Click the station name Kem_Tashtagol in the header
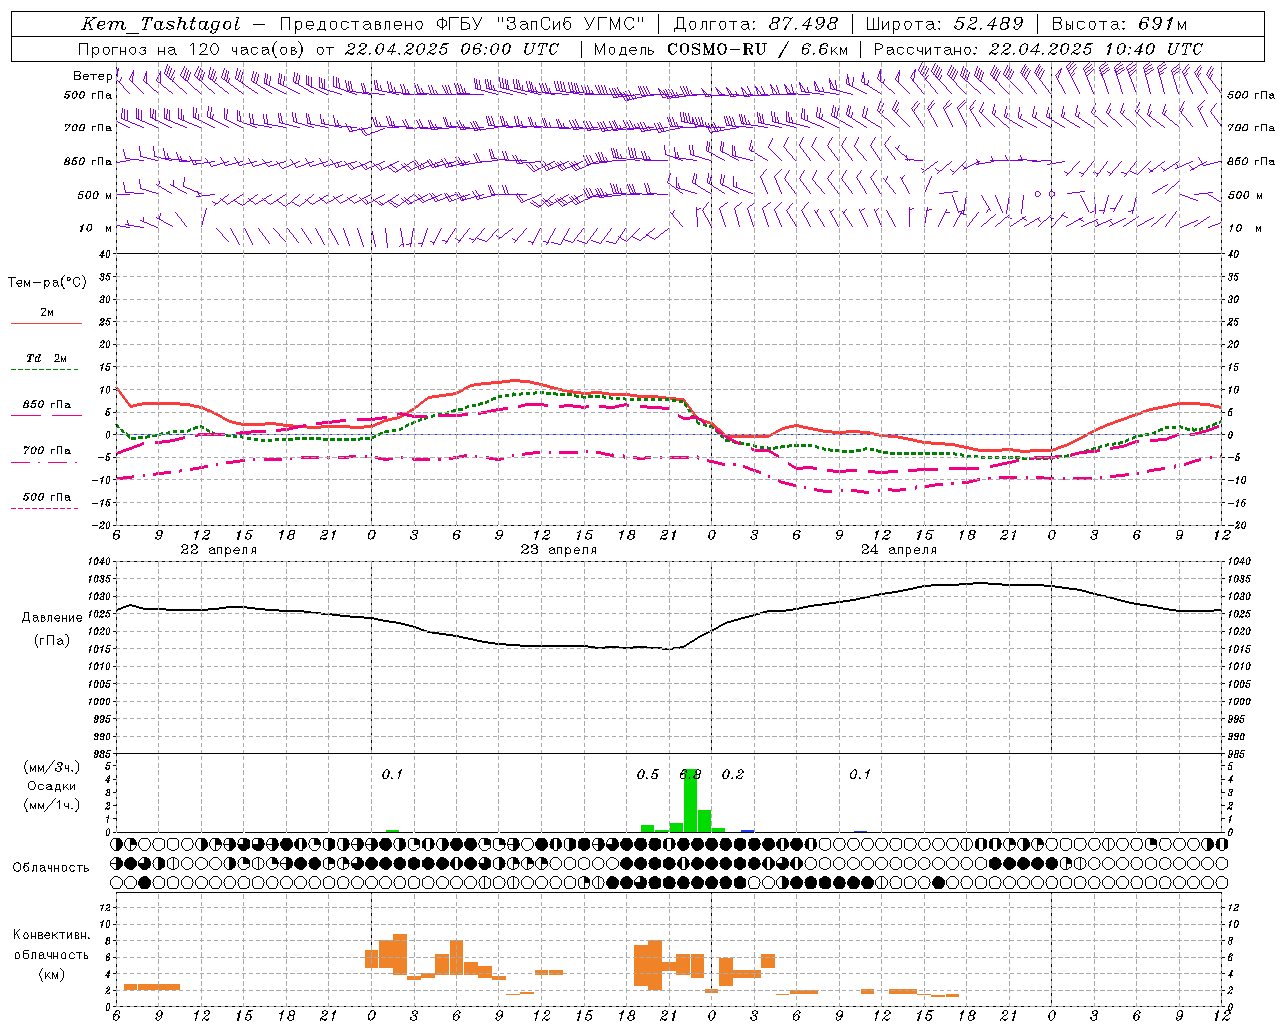The width and height of the screenshot is (1280, 1024). 160,24
